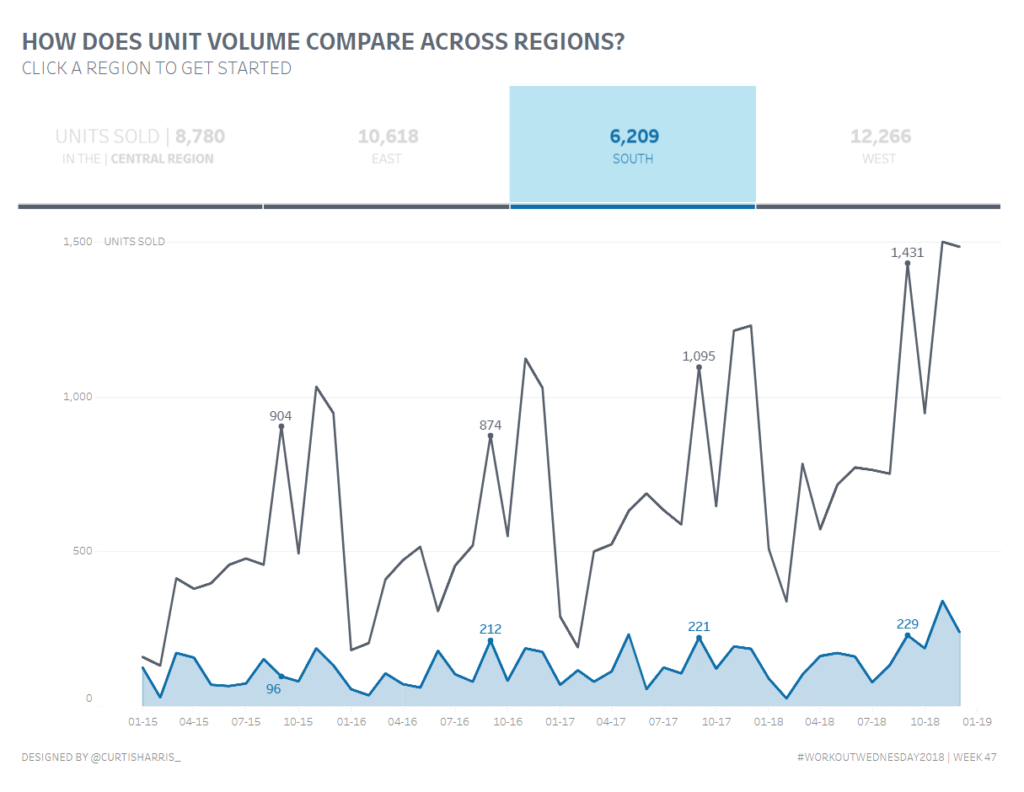Click the Units Sold axis title

134,242
